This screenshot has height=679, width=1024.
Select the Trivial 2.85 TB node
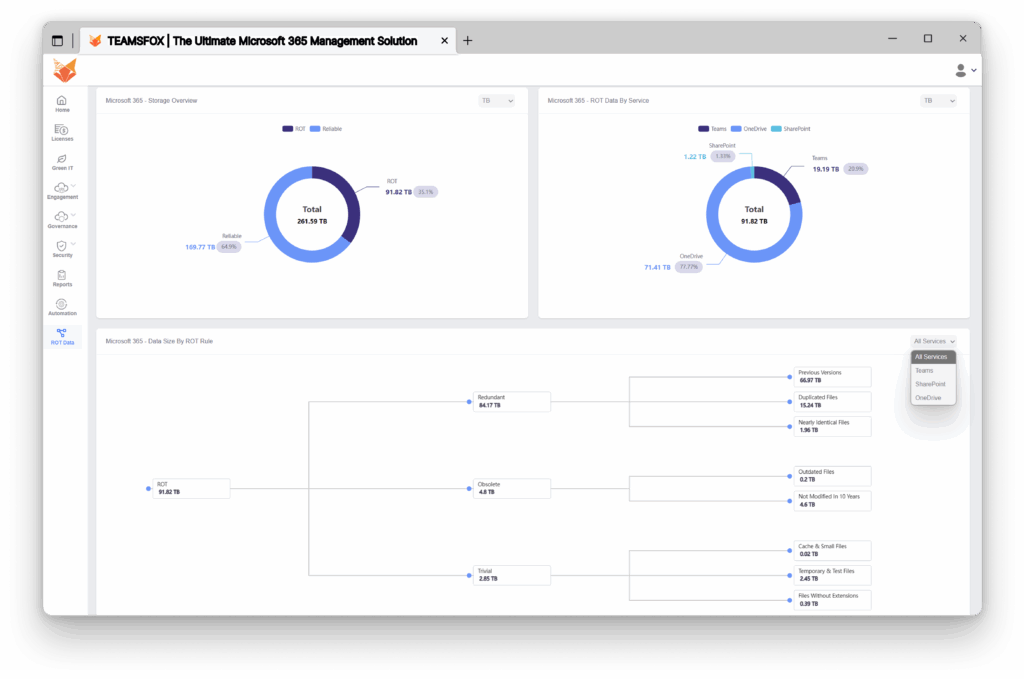(511, 575)
